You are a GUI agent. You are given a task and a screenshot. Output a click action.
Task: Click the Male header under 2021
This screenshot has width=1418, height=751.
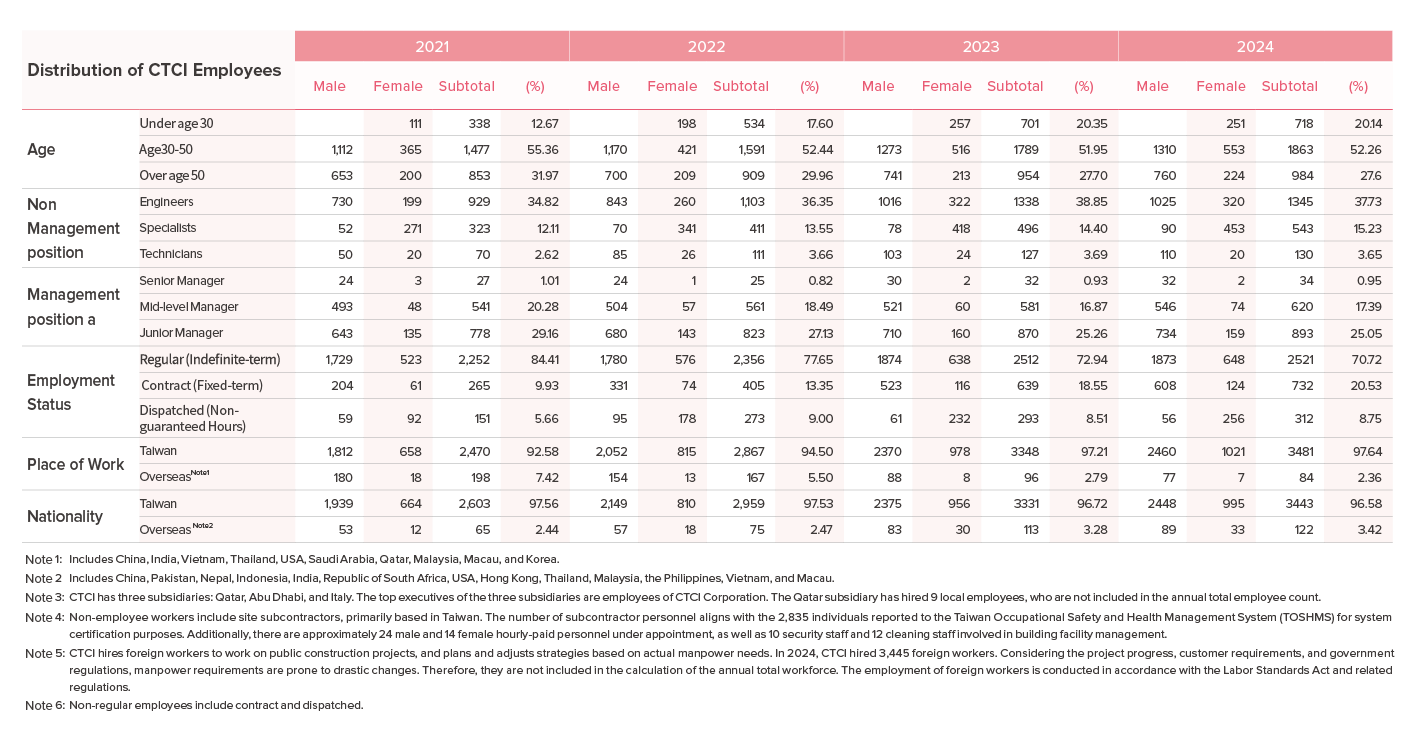click(x=329, y=86)
